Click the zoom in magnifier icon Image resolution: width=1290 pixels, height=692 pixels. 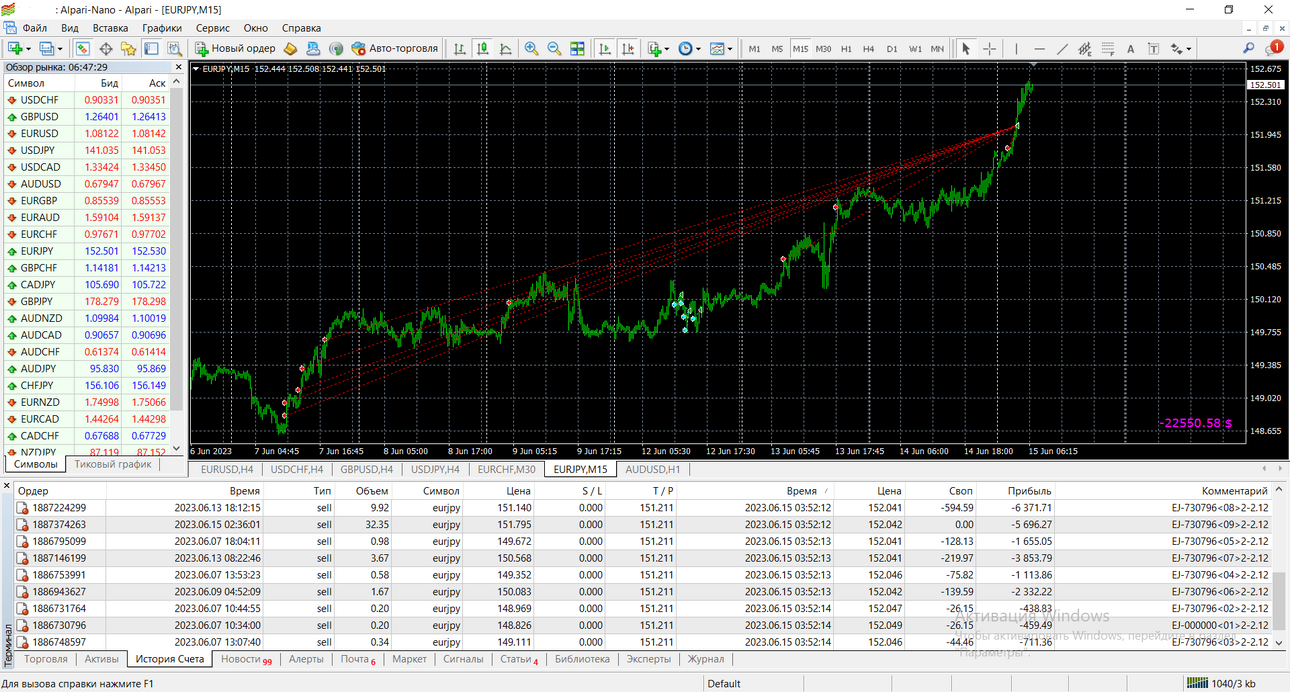point(531,48)
